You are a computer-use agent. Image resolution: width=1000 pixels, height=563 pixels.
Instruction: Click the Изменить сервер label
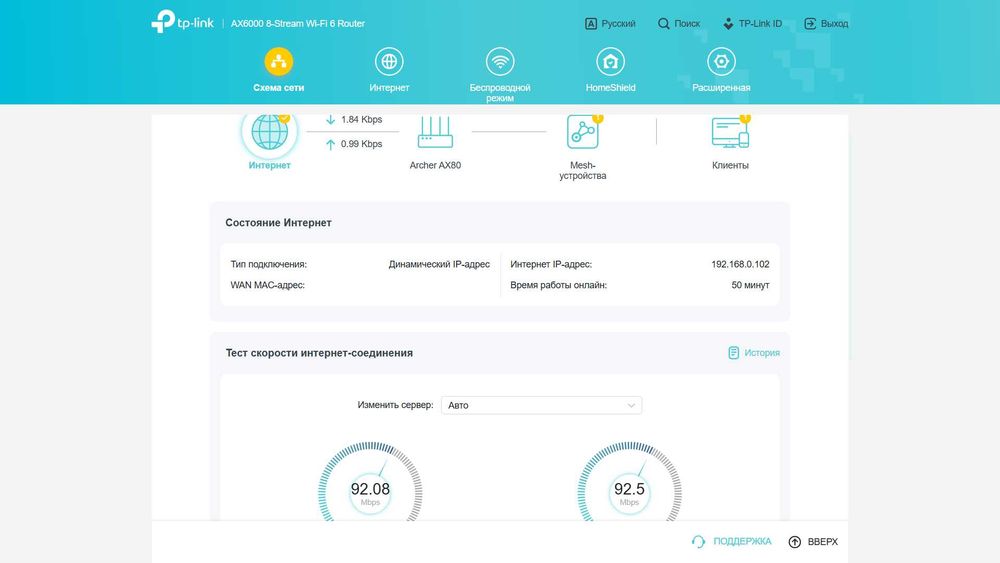pos(395,405)
